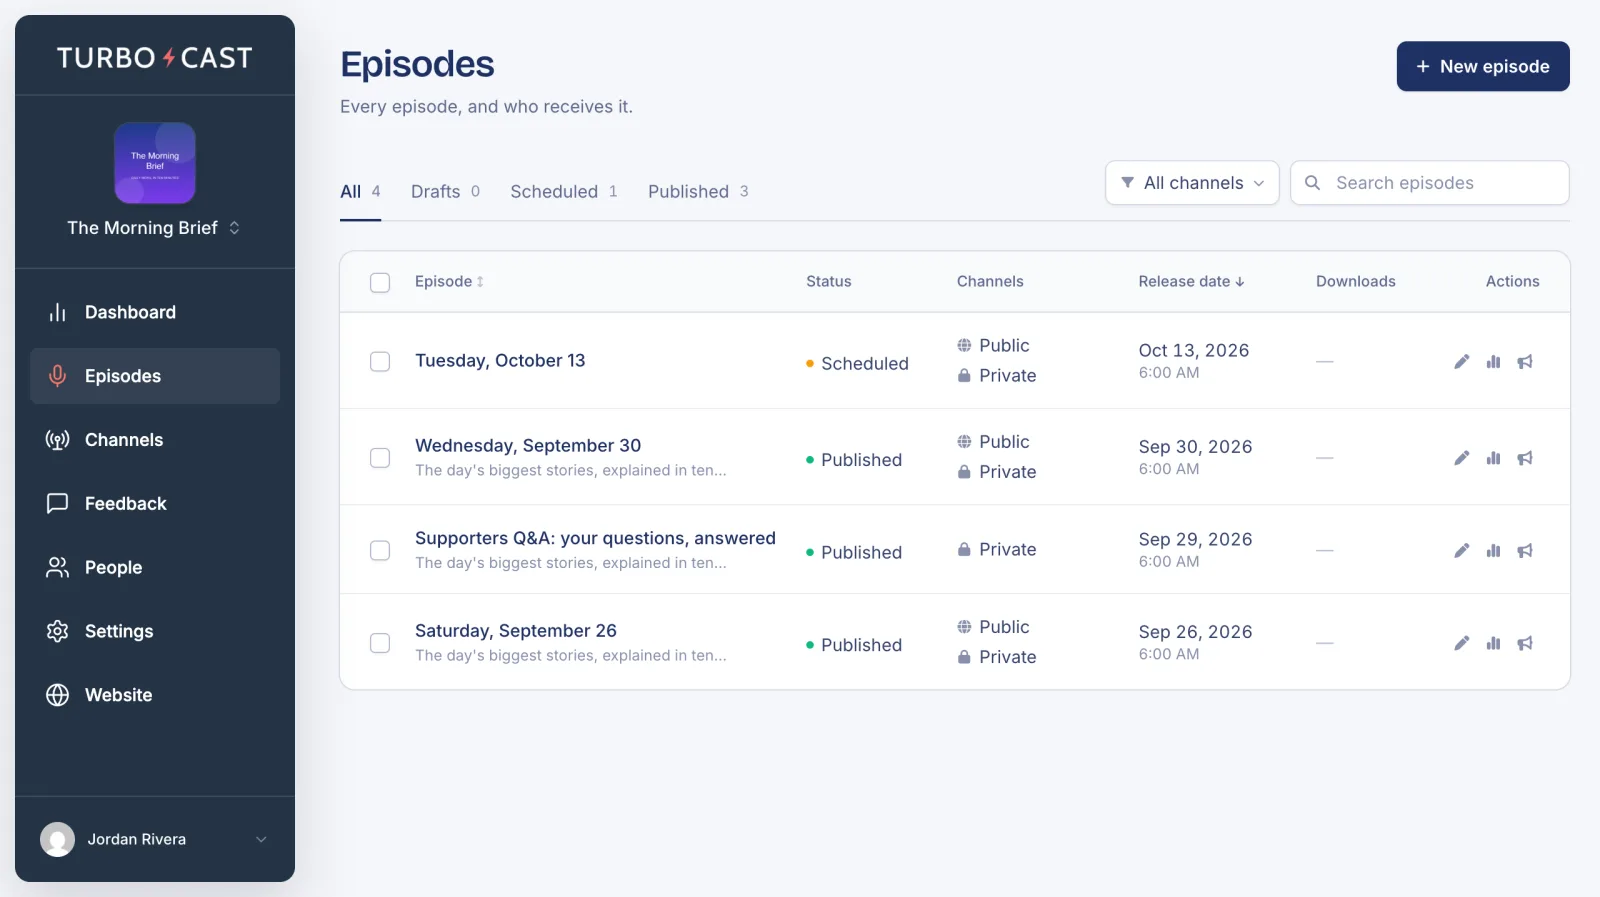Image resolution: width=1600 pixels, height=897 pixels.
Task: Expand the Jordan Rivera account menu
Action: coord(155,839)
